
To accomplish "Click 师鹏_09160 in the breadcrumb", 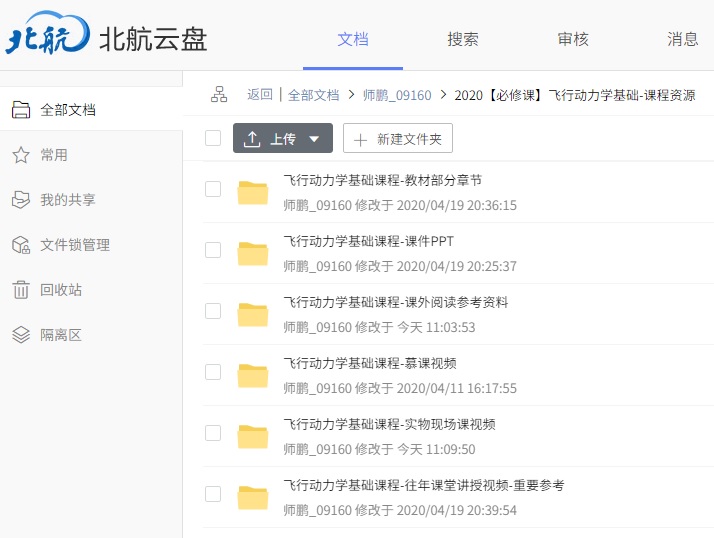I will [x=397, y=95].
